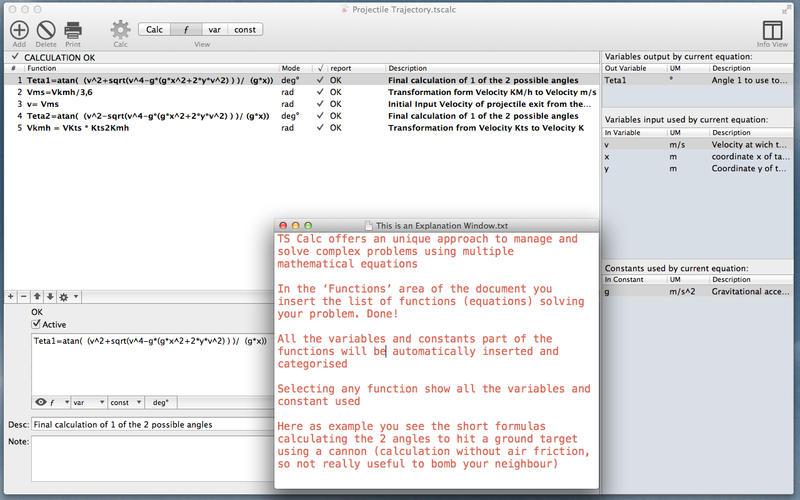Expand the var dropdown in the formula editor
This screenshot has width=800, height=500.
[88, 402]
